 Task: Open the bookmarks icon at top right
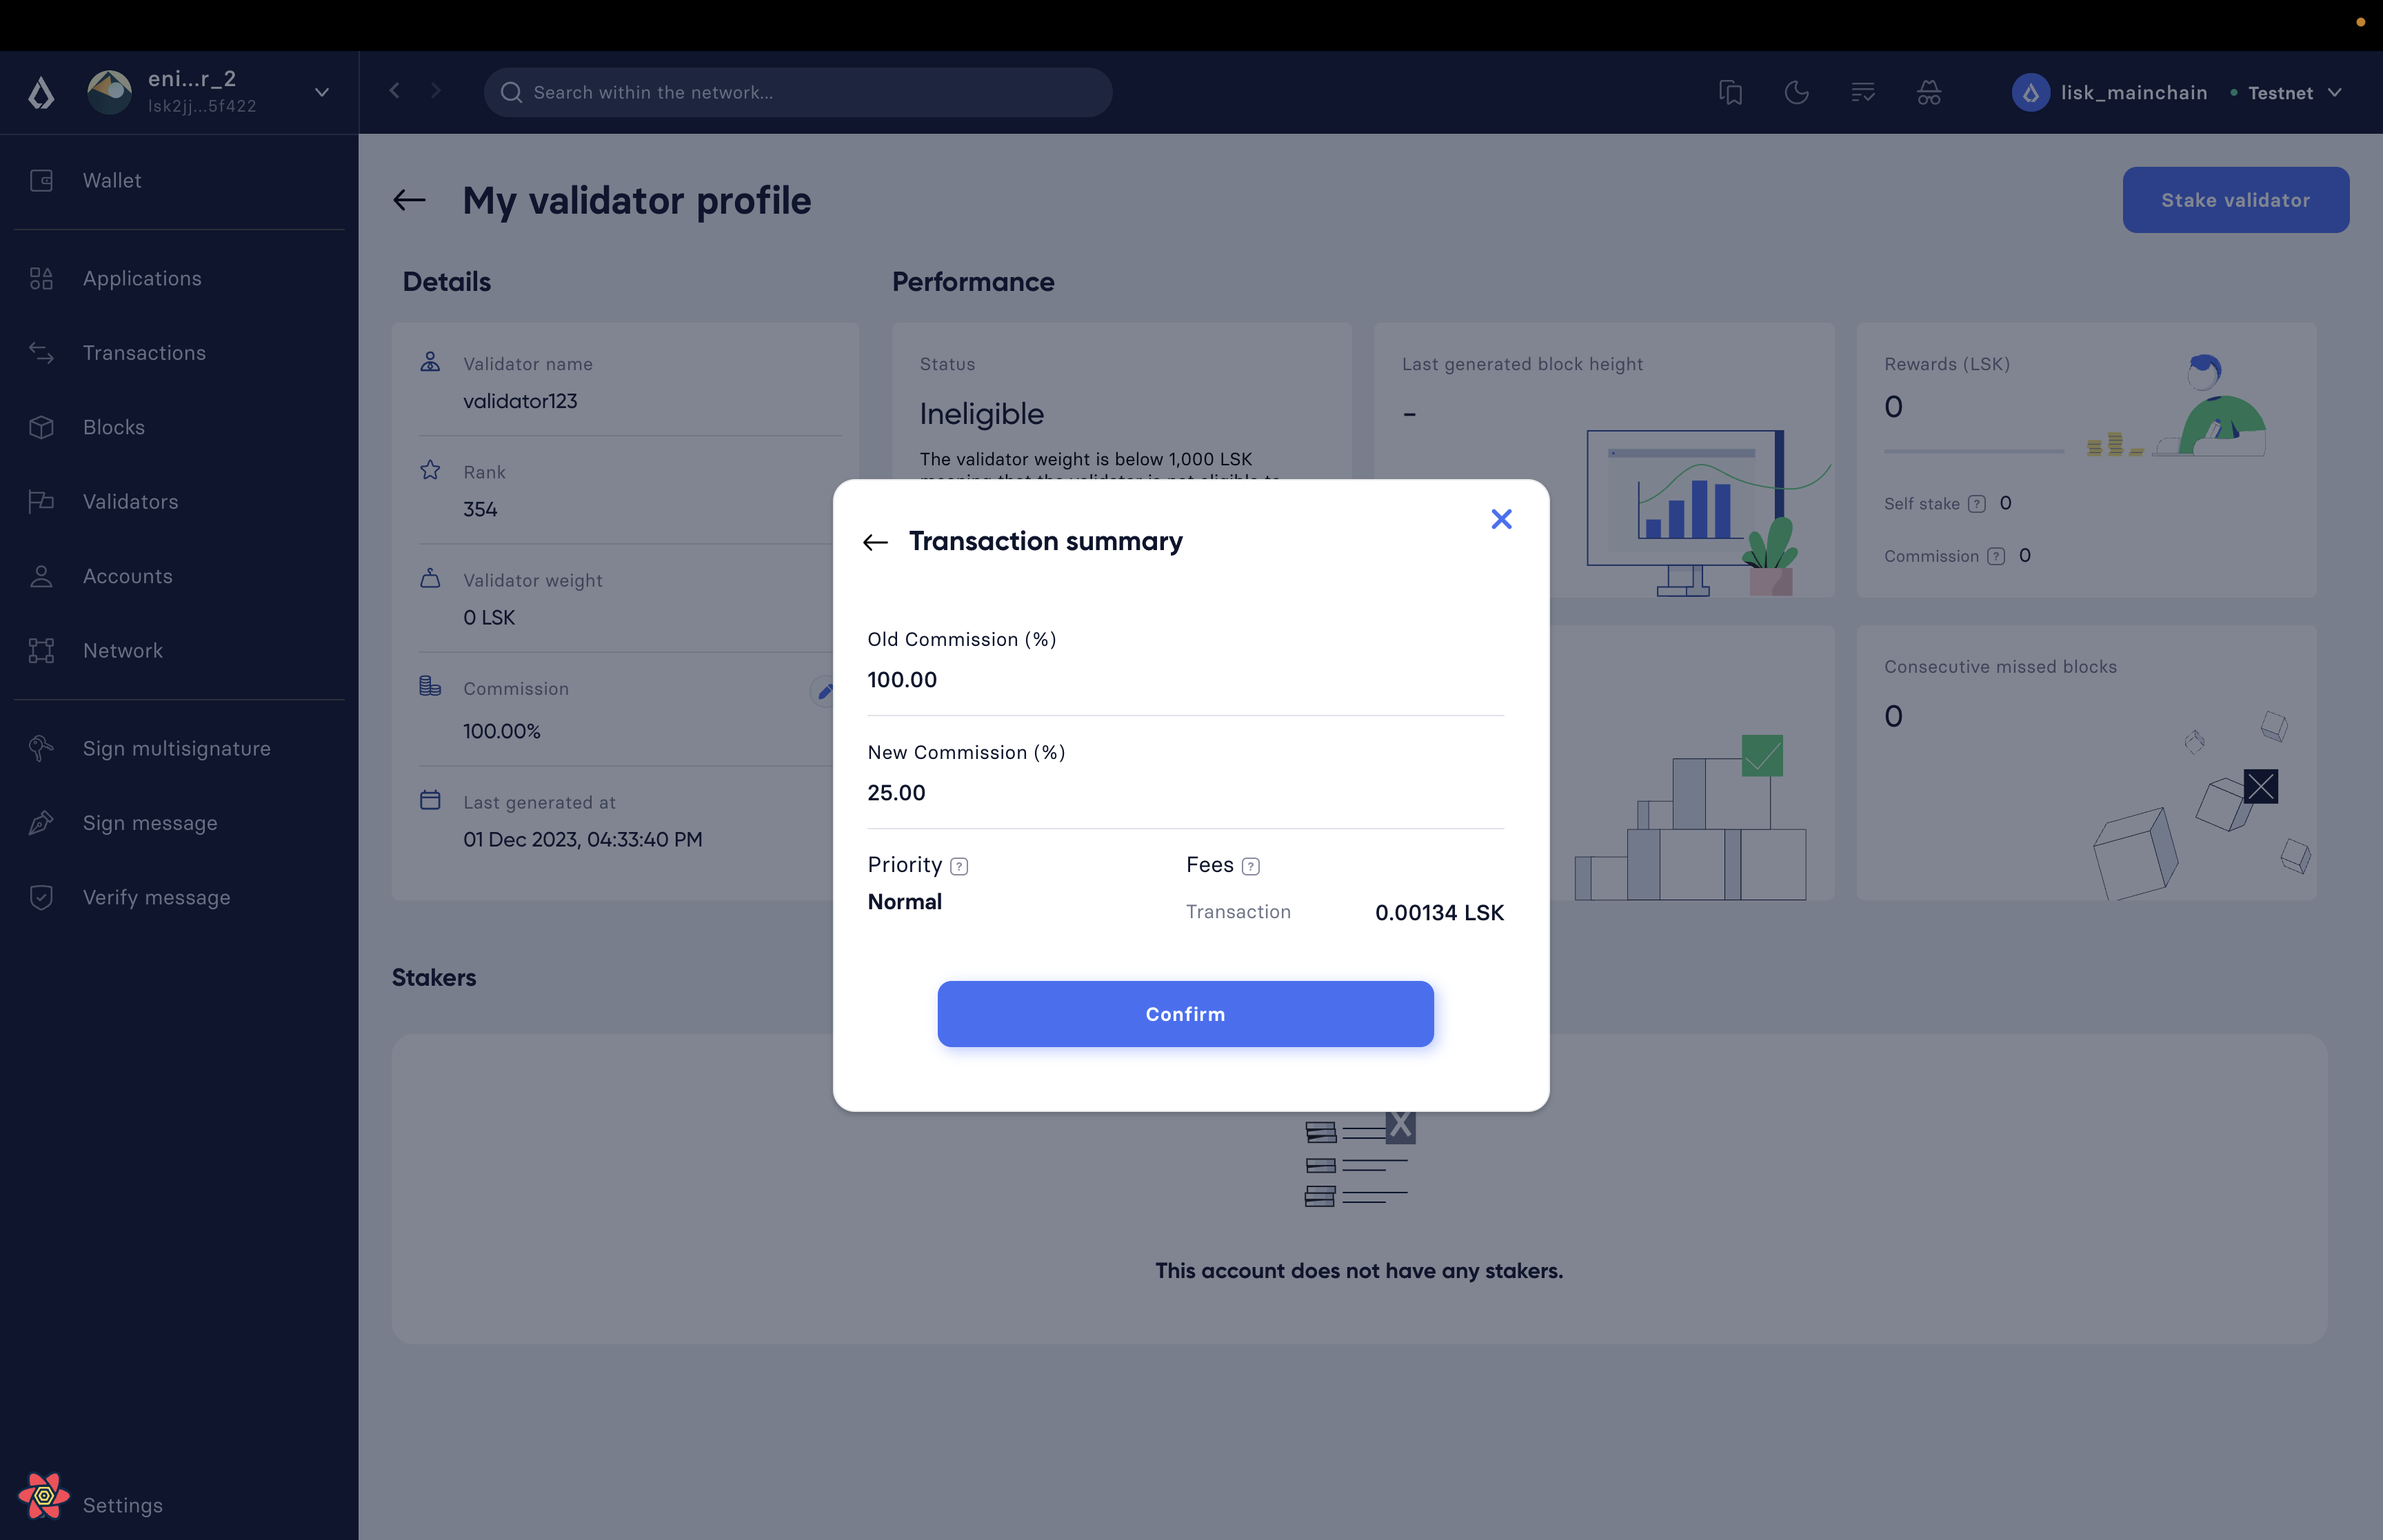(1730, 92)
